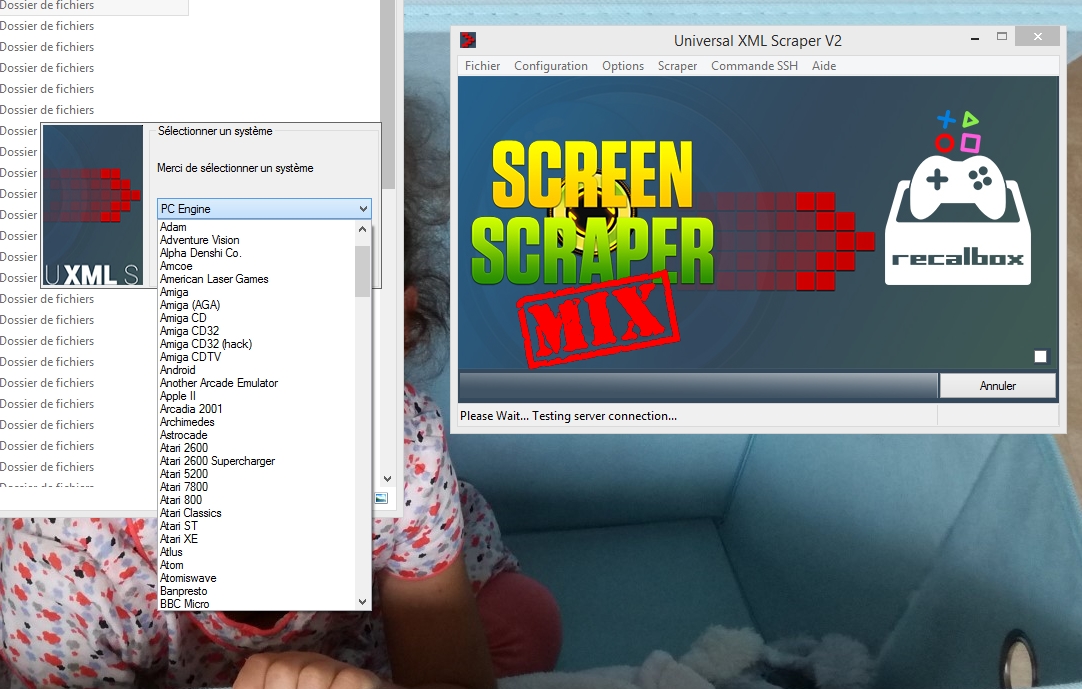
Task: Select Atari XE entry
Action: pos(257,539)
